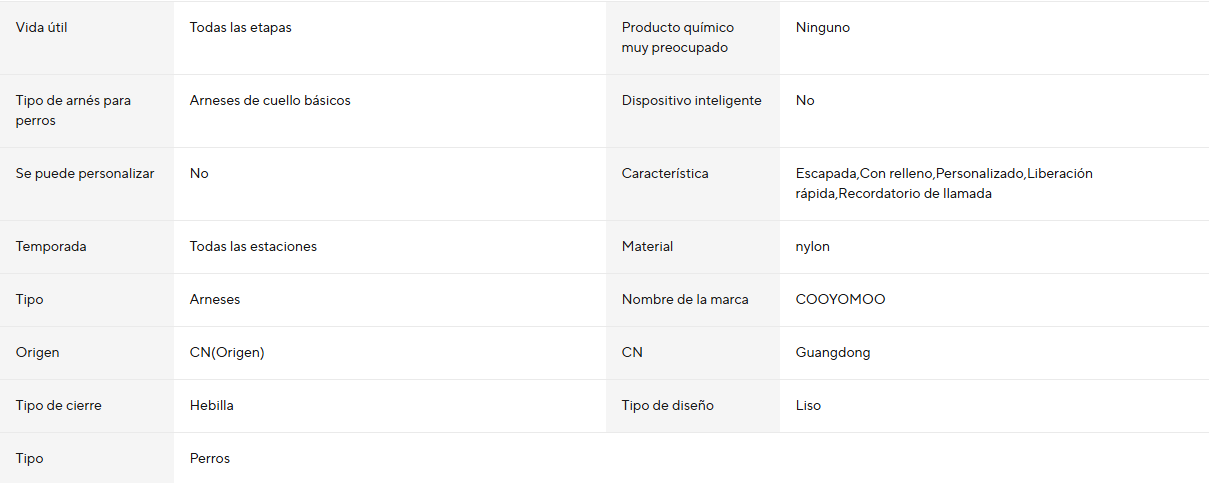The height and width of the screenshot is (483, 1209).
Task: Click the 'Característica' label cell
Action: [x=665, y=174]
